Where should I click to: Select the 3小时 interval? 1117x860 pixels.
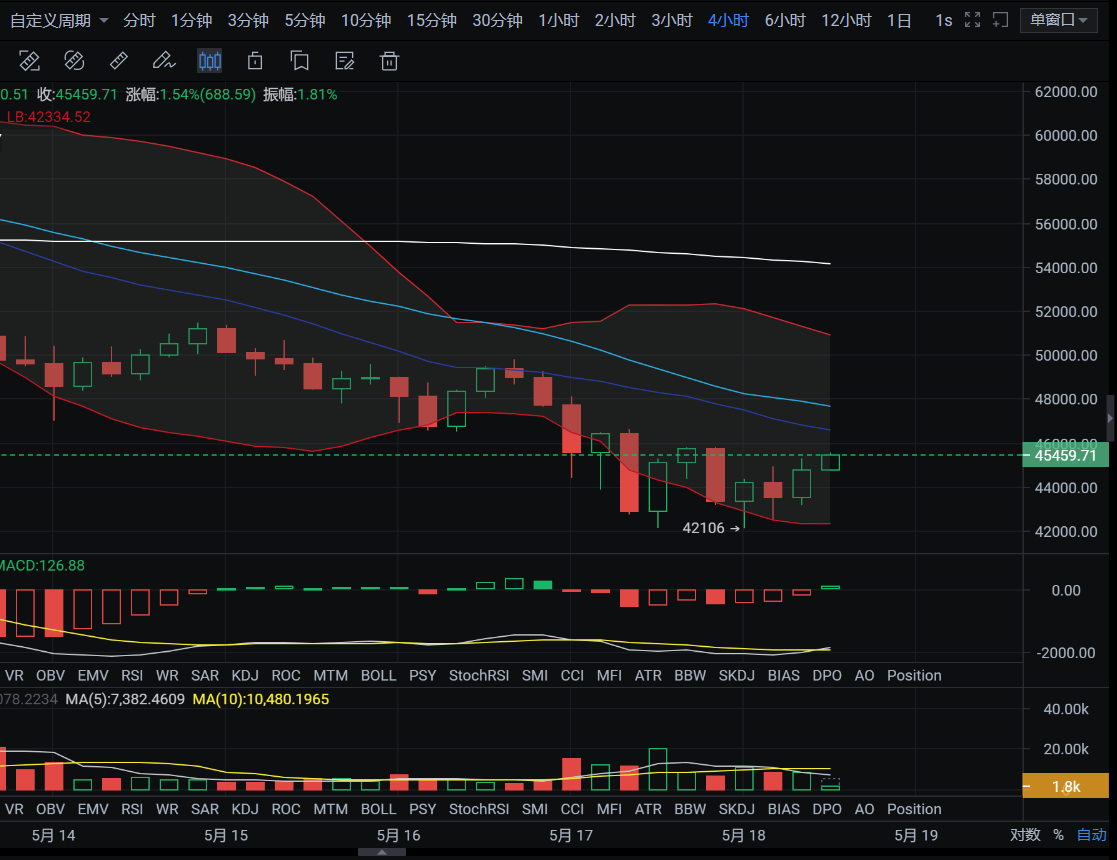point(672,21)
